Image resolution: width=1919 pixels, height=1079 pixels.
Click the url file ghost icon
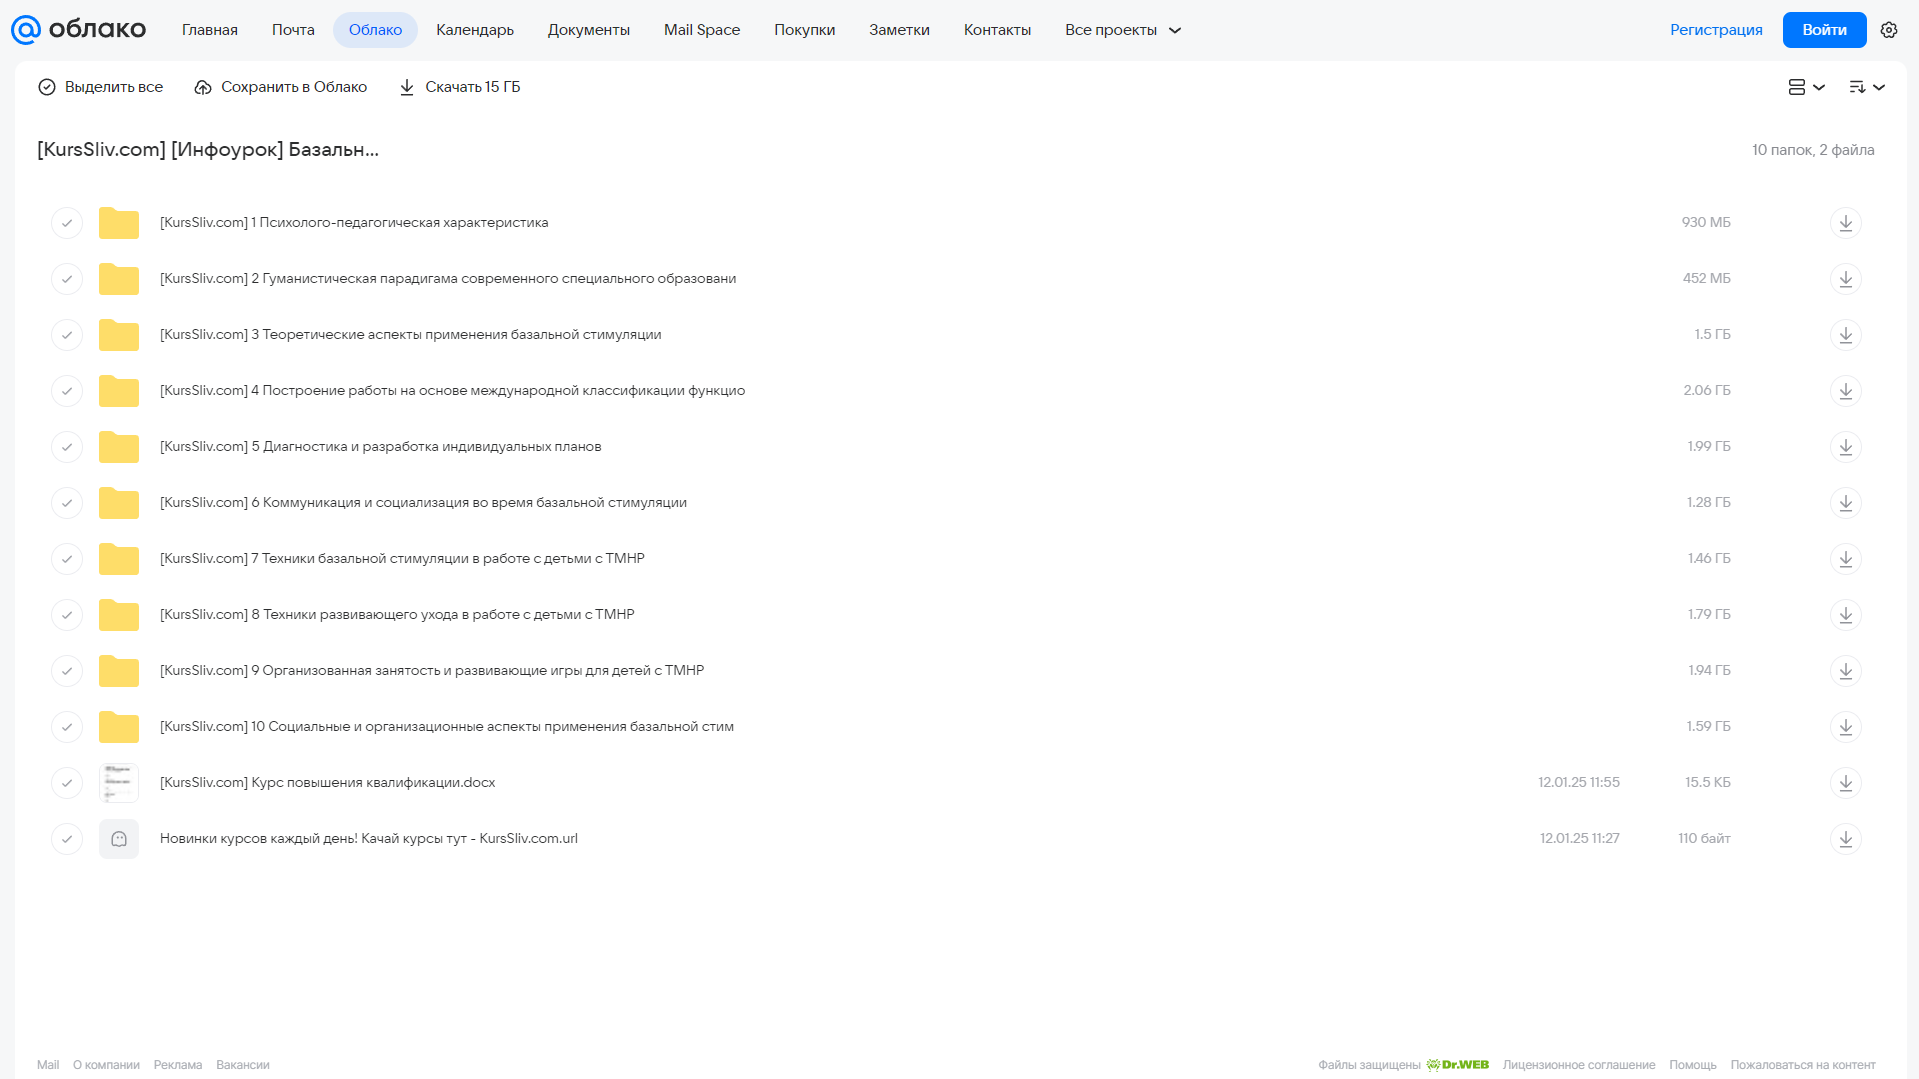point(119,839)
